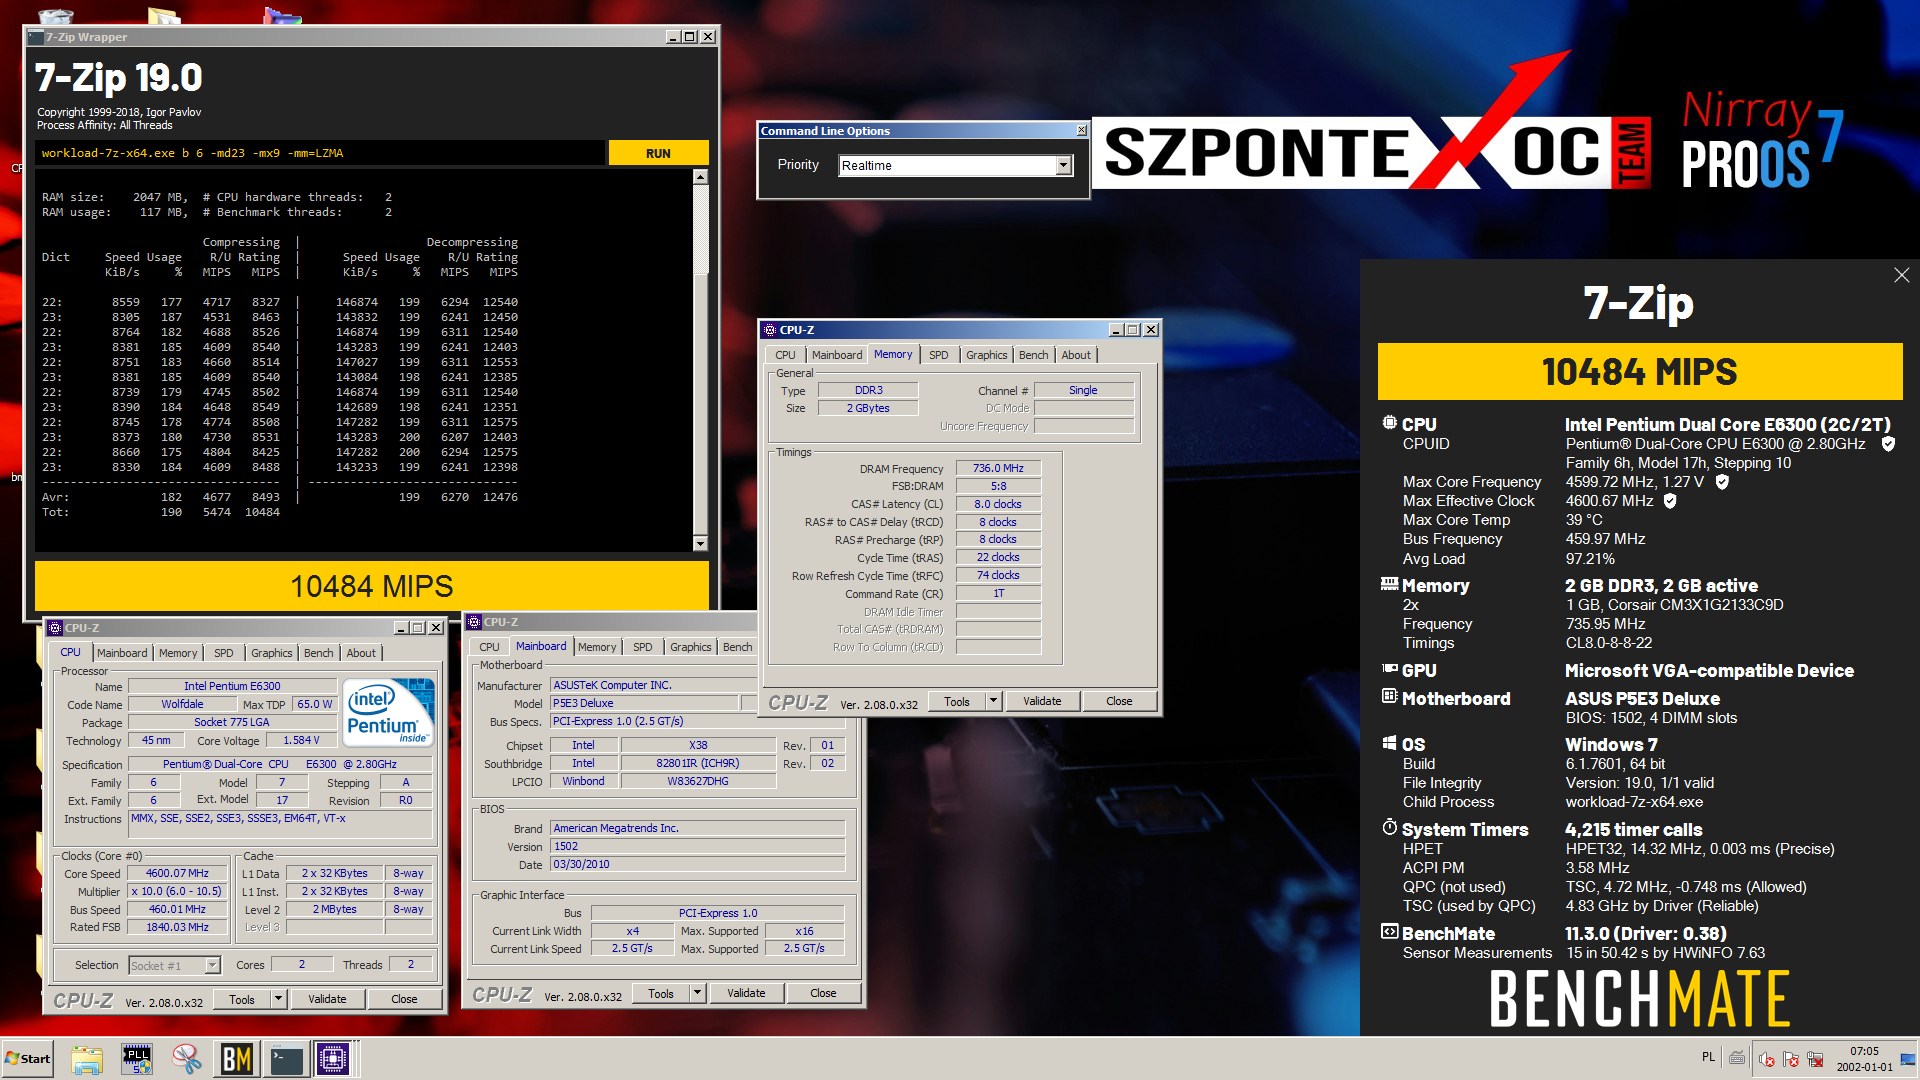
Task: Switch to BenchMate (BM) taskbar button
Action: (x=236, y=1059)
